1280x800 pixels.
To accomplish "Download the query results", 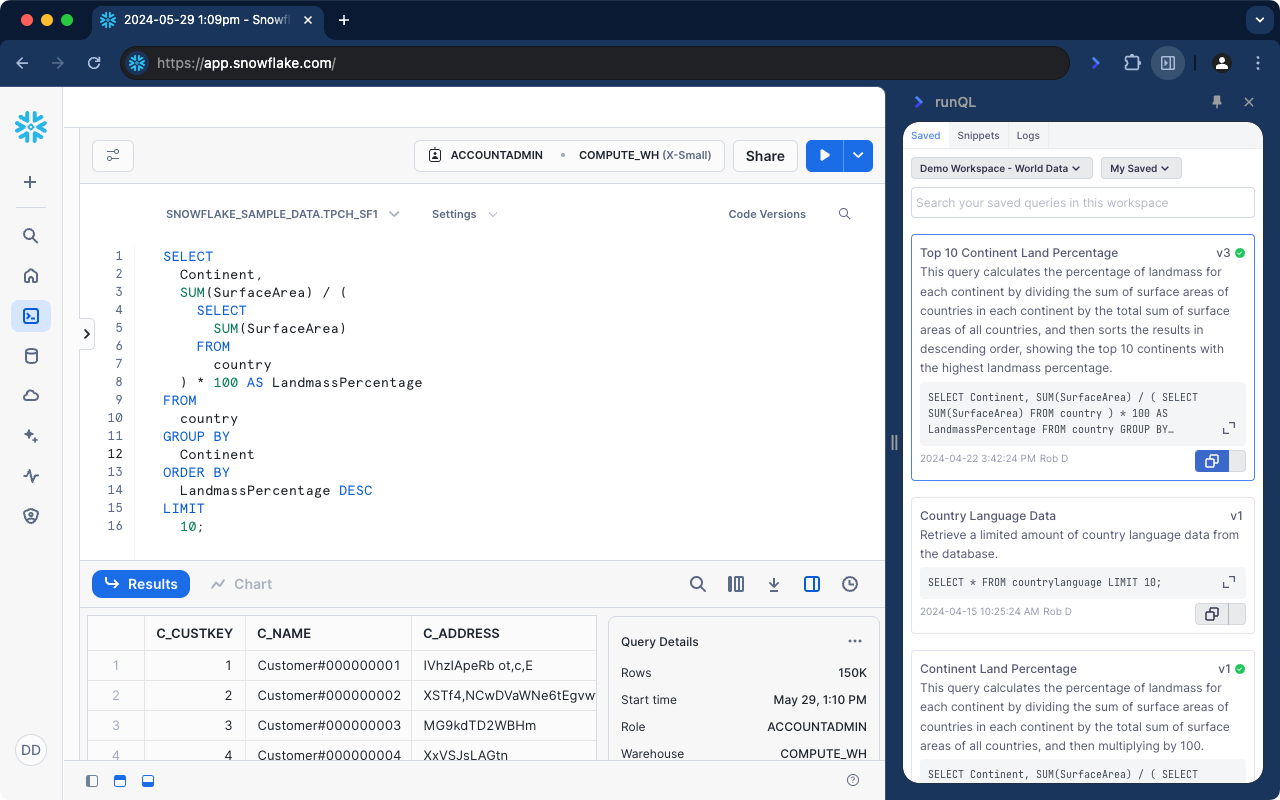I will pos(774,584).
